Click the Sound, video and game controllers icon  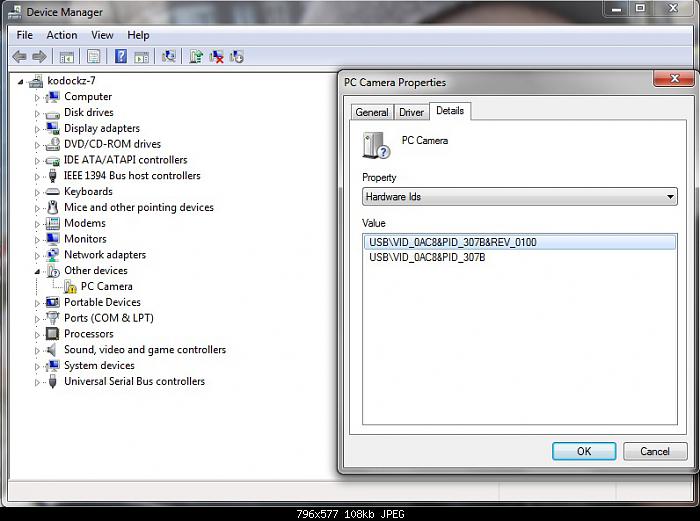pos(52,350)
